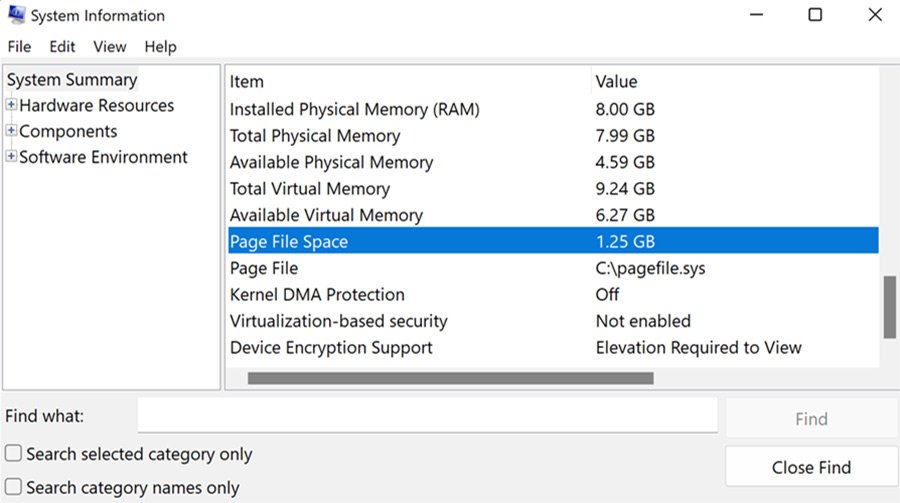This screenshot has width=900, height=503.
Task: Click the vertical scrollbar thumb on the right
Action: (x=889, y=308)
